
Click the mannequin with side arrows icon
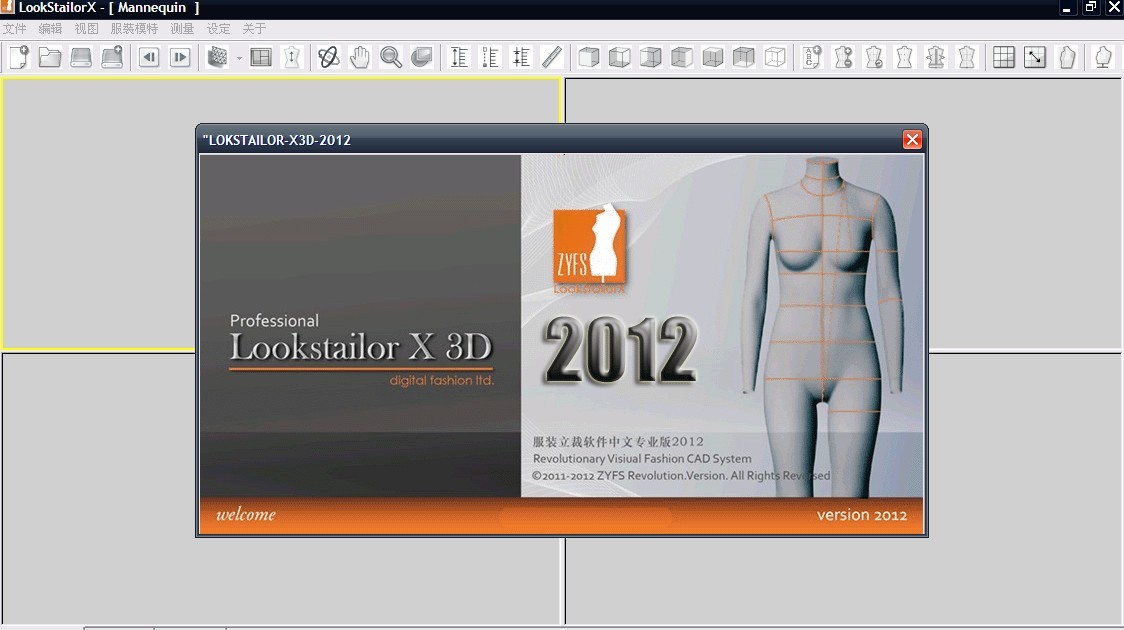(x=935, y=57)
